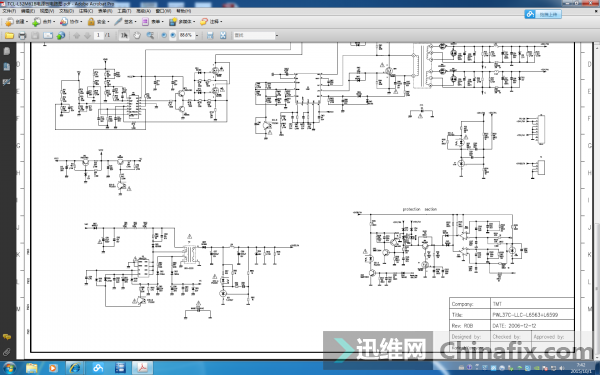Choose the Hand pan tool
Image resolution: width=600 pixels, height=375 pixels.
[137, 36]
